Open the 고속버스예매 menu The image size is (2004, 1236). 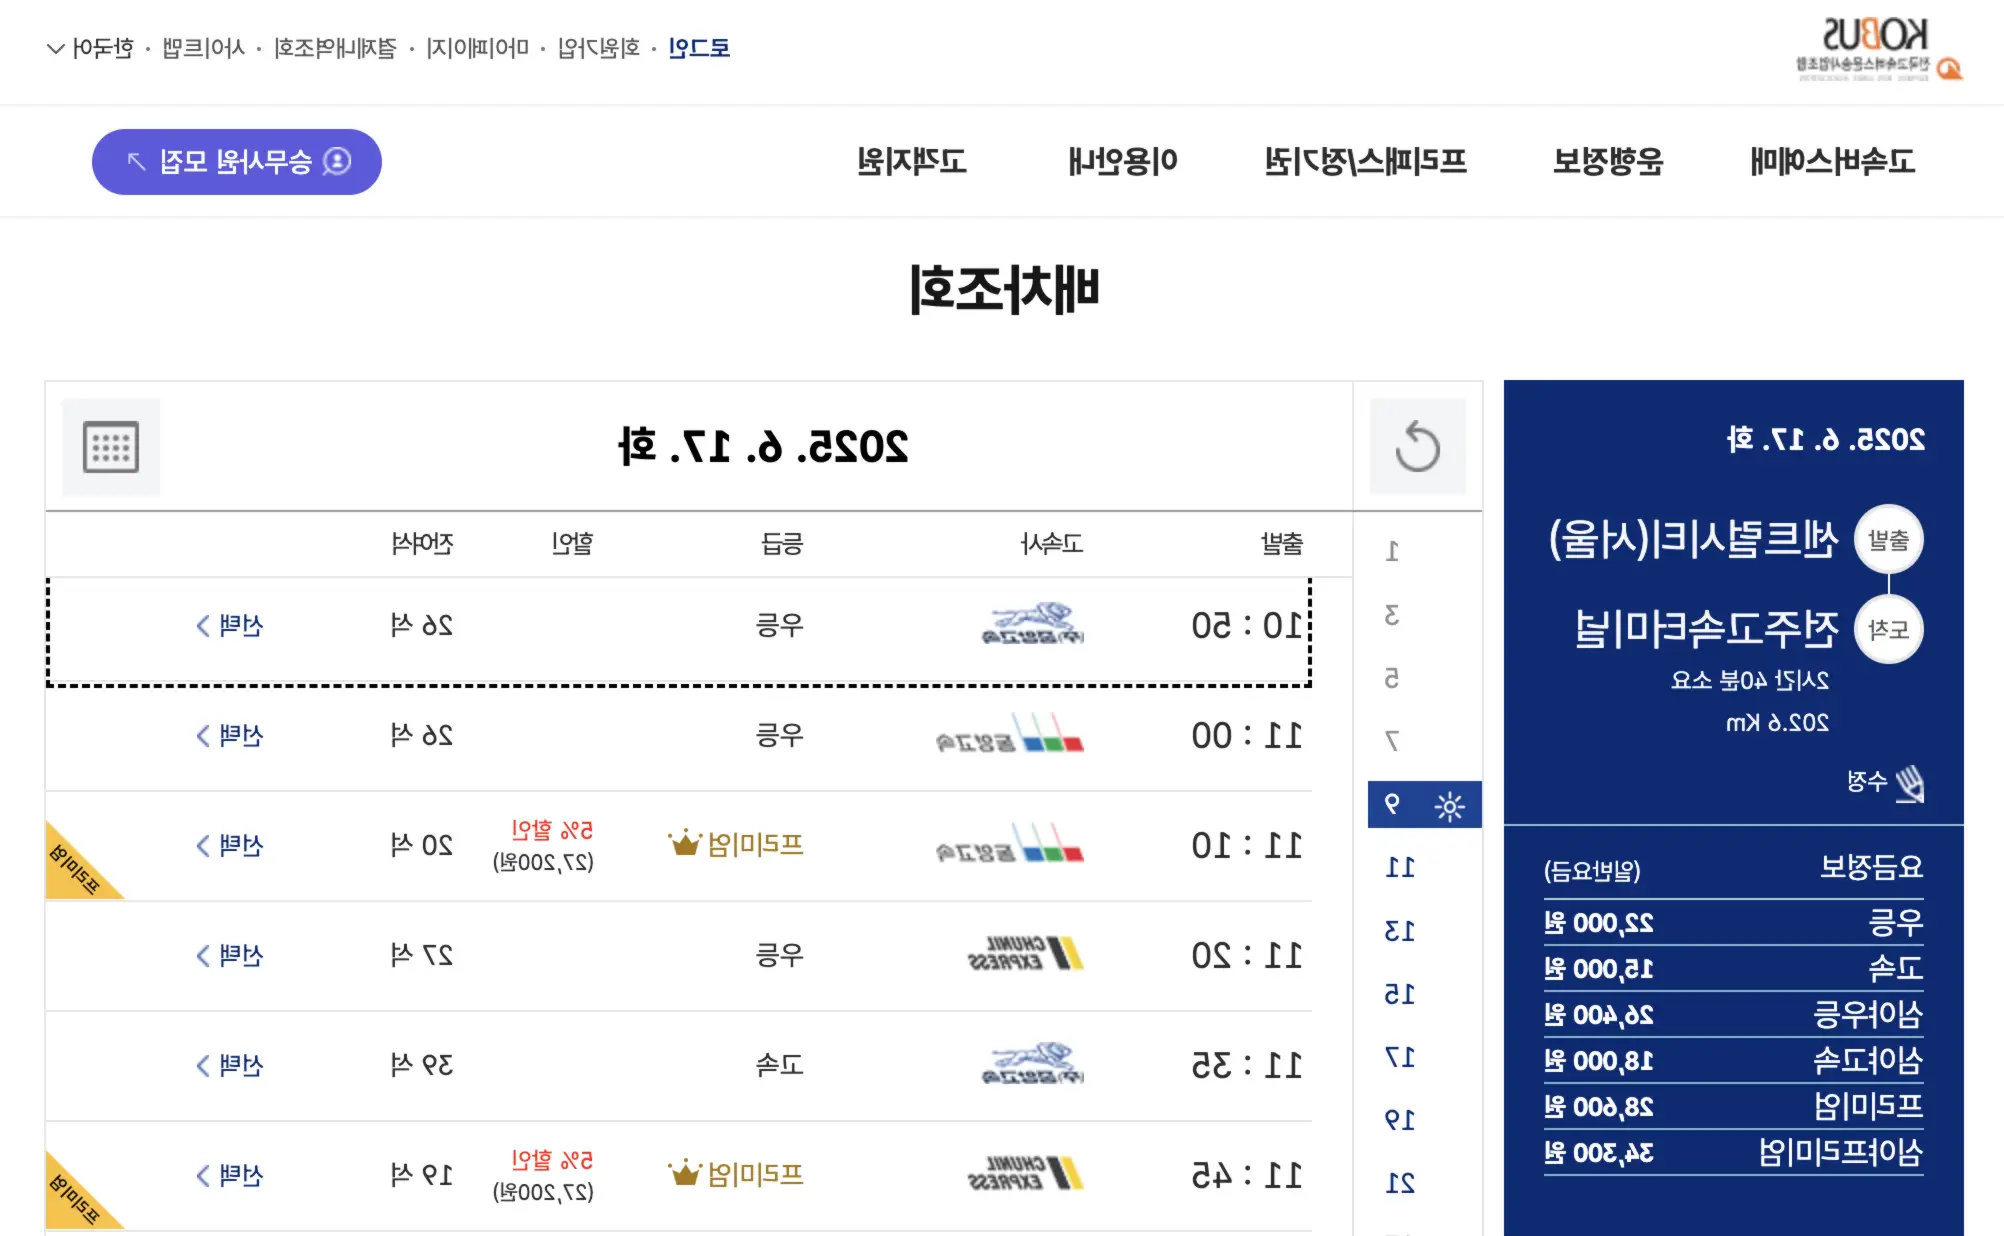point(1832,161)
